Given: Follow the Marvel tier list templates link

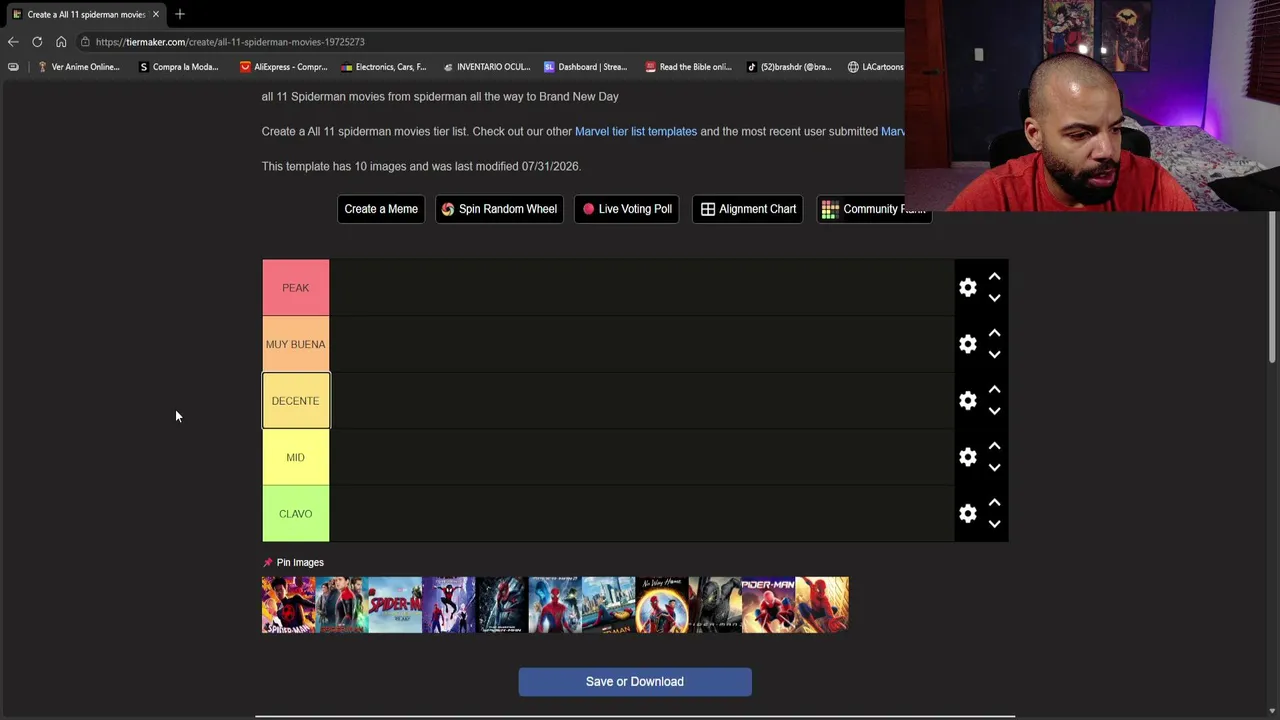Looking at the screenshot, I should (636, 131).
